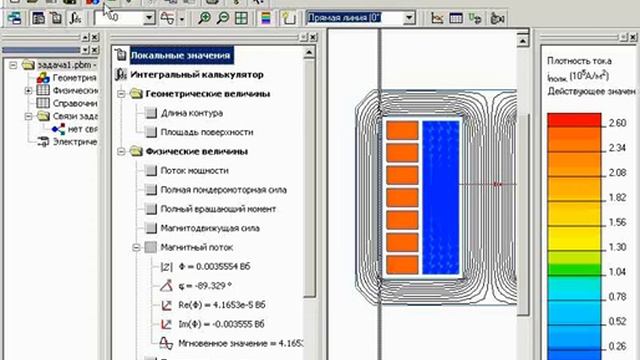Select the Полный вращающий момент item
Viewport: 640px width, 360px height.
[x=218, y=209]
